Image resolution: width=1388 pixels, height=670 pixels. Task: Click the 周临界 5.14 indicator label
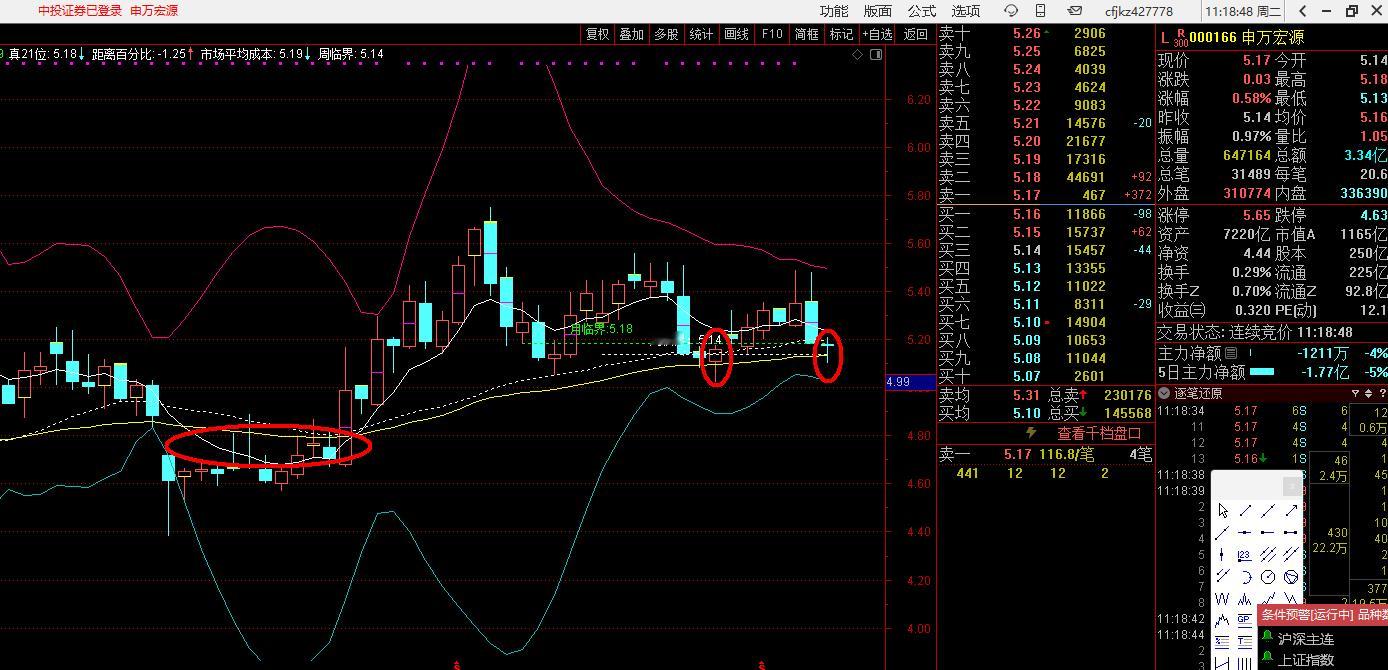[x=351, y=54]
